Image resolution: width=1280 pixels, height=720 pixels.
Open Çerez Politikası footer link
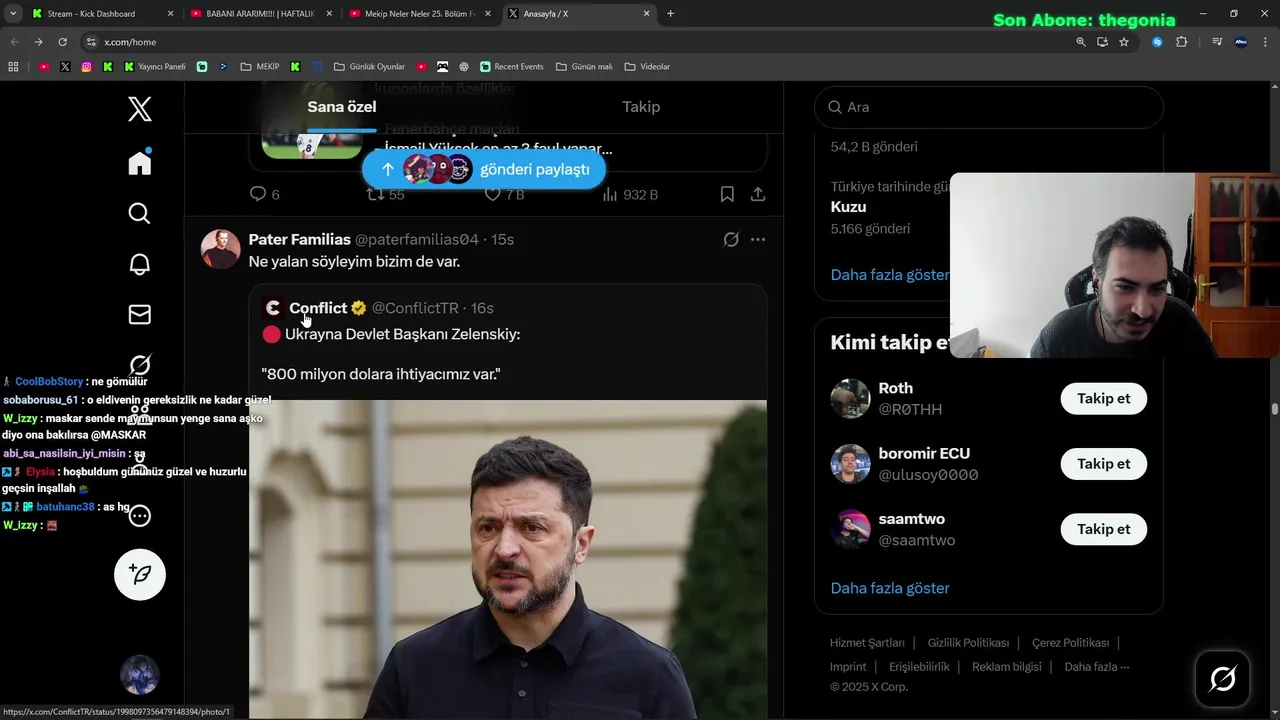[x=1070, y=643]
